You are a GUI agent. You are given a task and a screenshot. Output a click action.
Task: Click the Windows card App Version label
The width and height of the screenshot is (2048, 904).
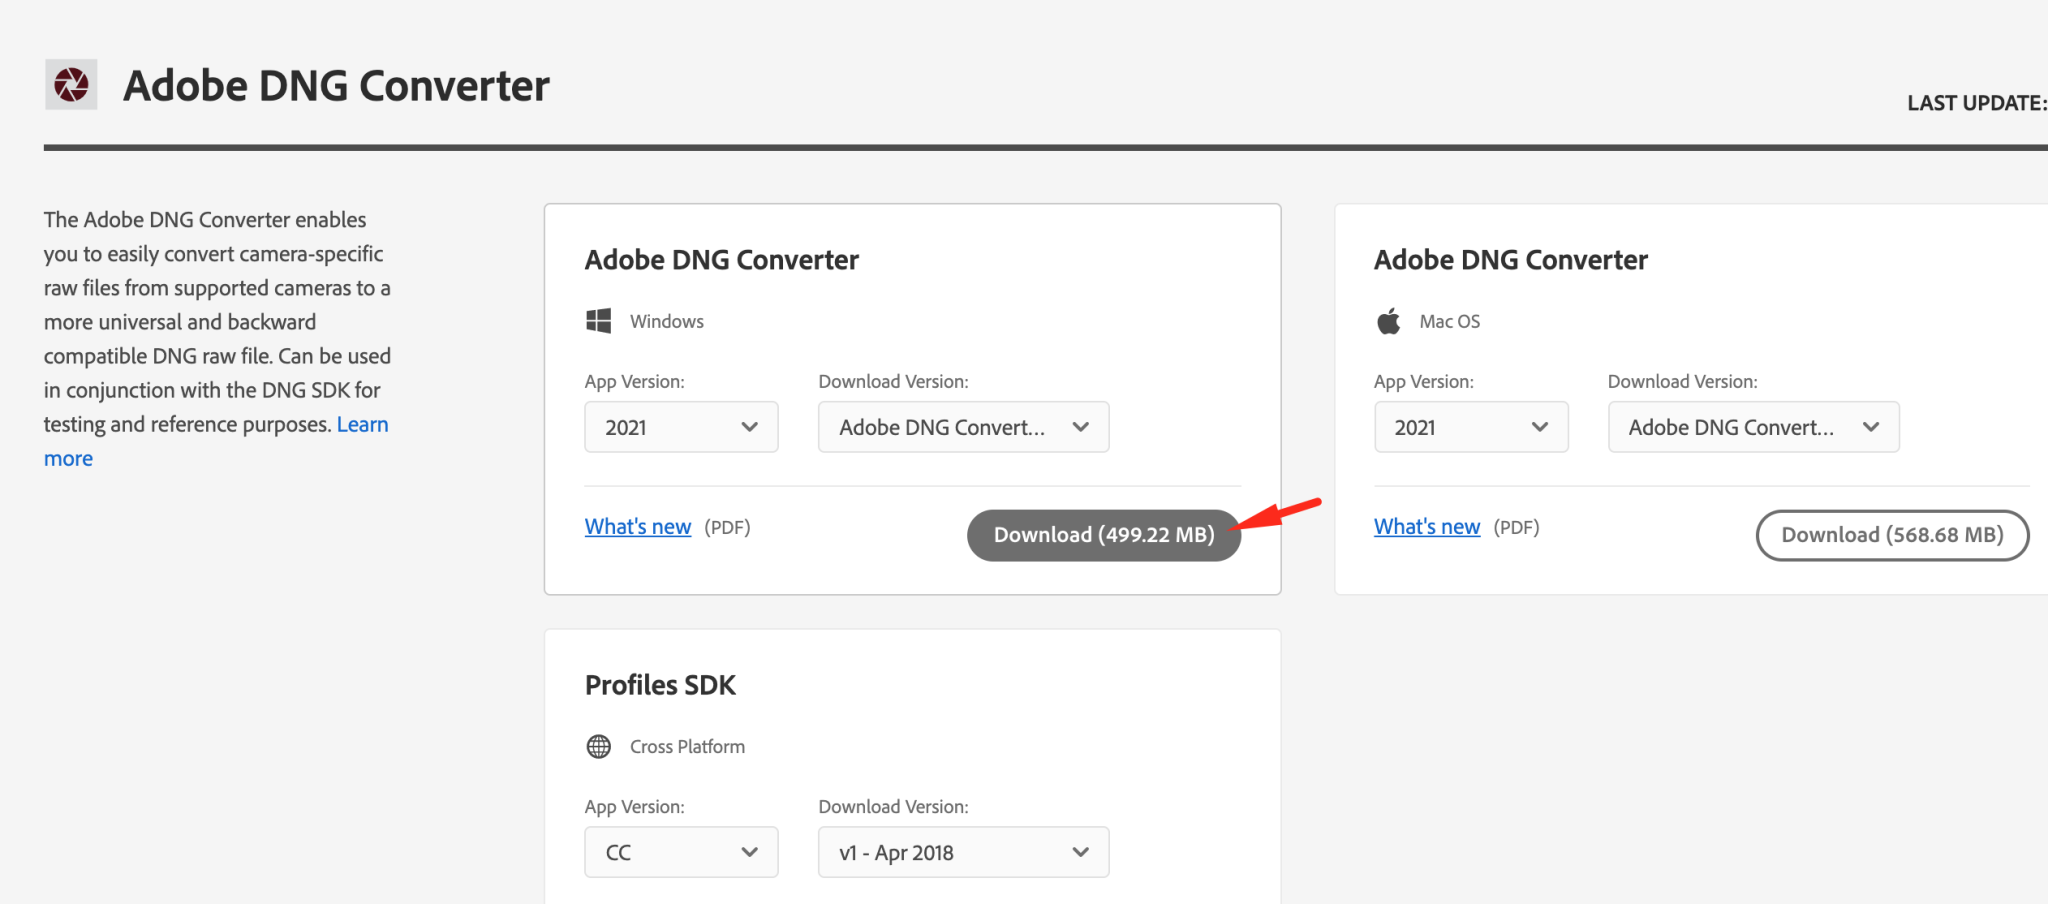pos(635,381)
